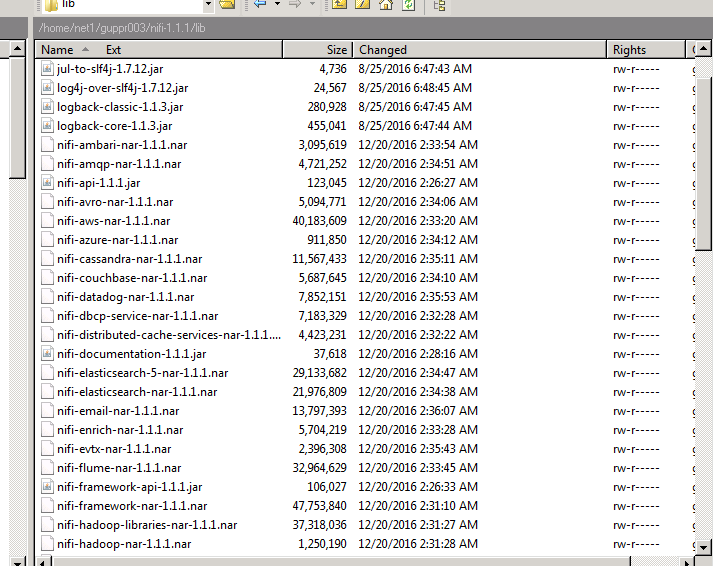
Task: Click the date 8/25/2016 6:48:45 AM
Action: click(415, 88)
